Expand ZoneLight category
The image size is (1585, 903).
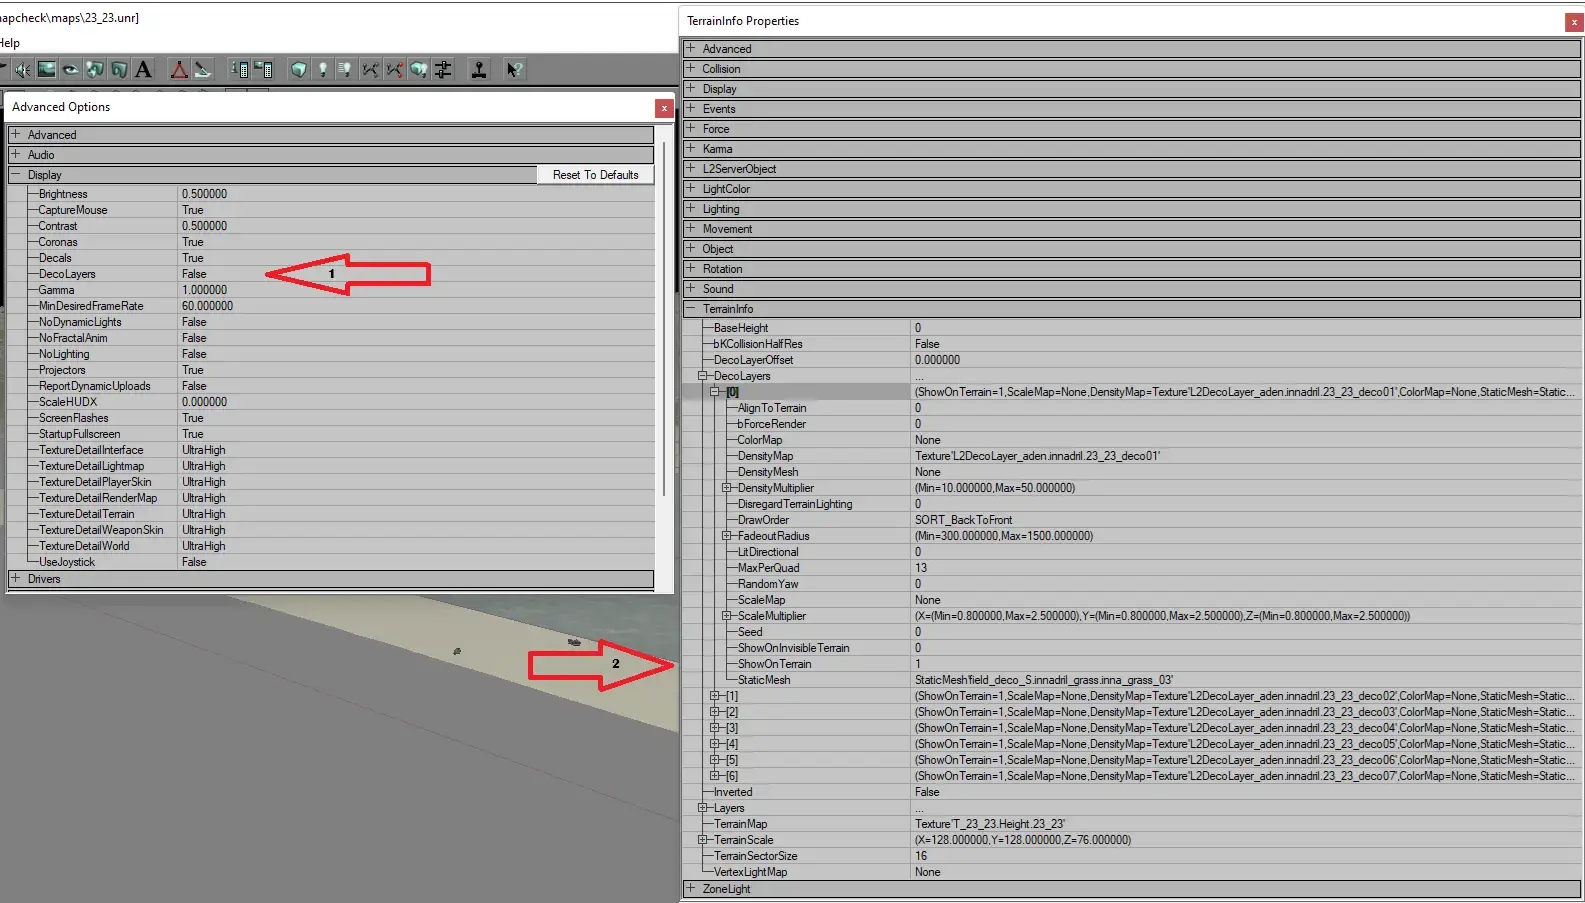pyautogui.click(x=690, y=888)
